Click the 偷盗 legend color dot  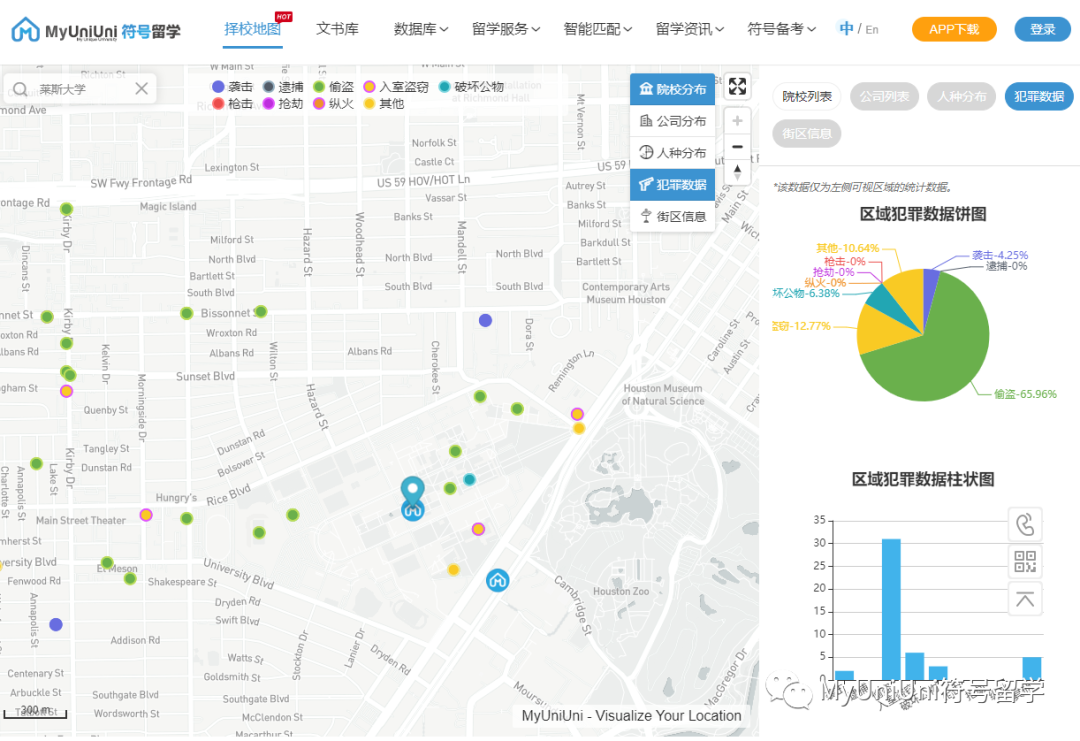pyautogui.click(x=319, y=87)
